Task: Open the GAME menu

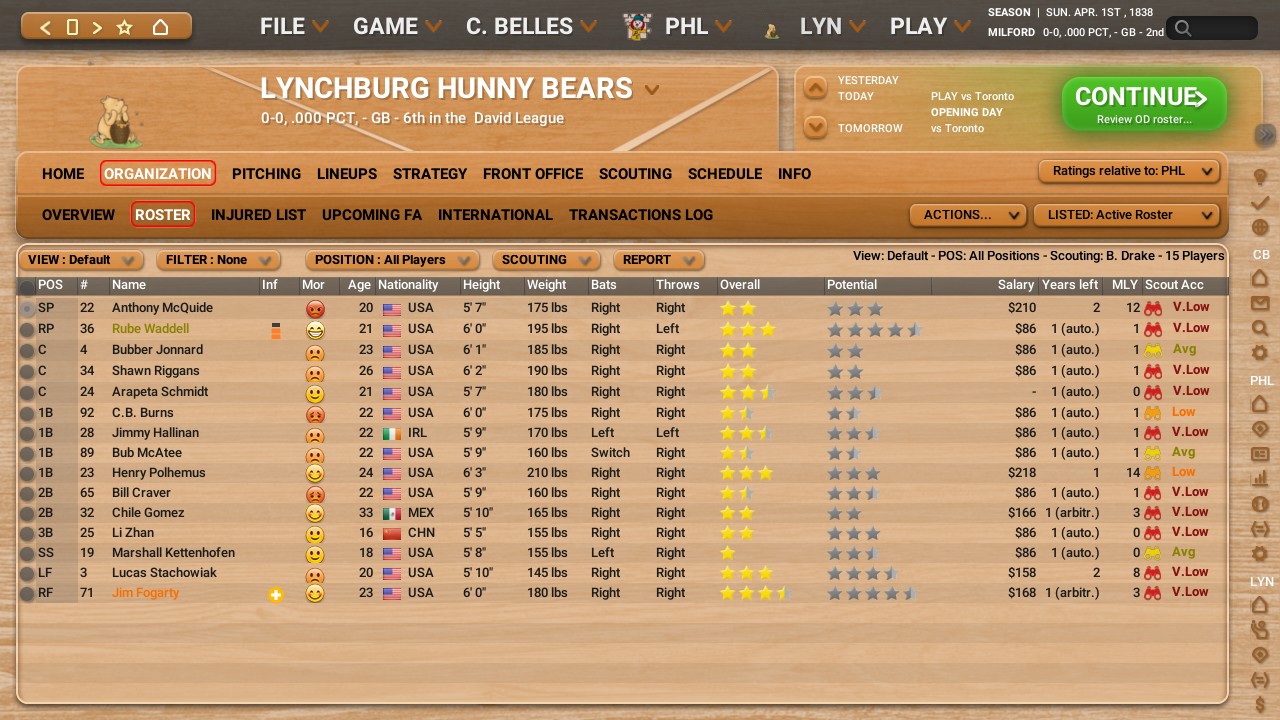Action: click(x=397, y=27)
